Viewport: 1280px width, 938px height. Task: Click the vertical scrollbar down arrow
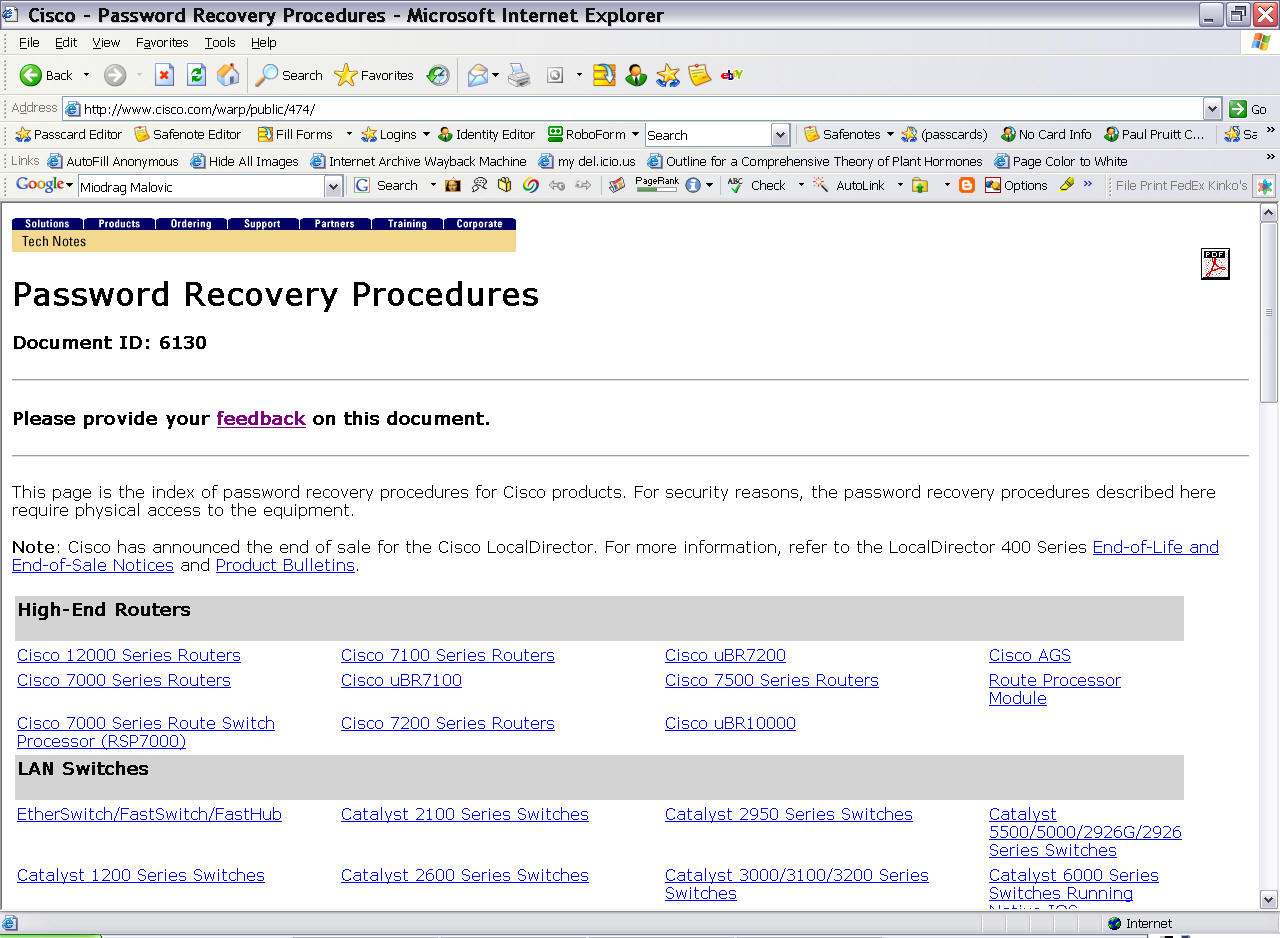tap(1269, 899)
